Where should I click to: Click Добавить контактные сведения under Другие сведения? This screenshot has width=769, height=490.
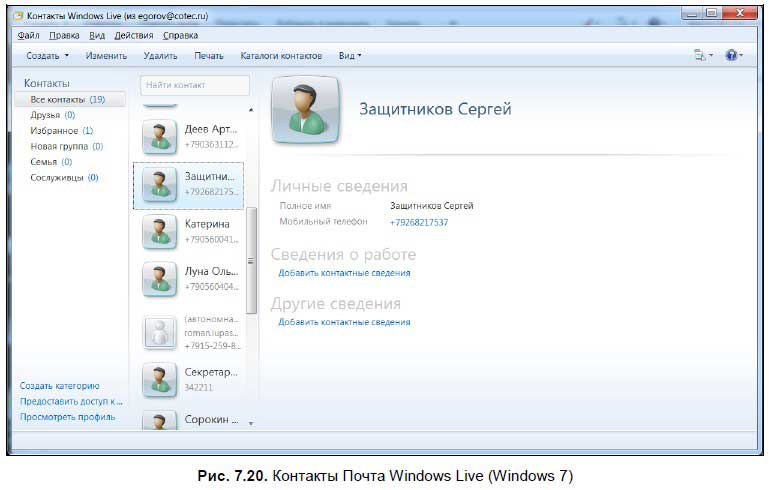coord(344,322)
